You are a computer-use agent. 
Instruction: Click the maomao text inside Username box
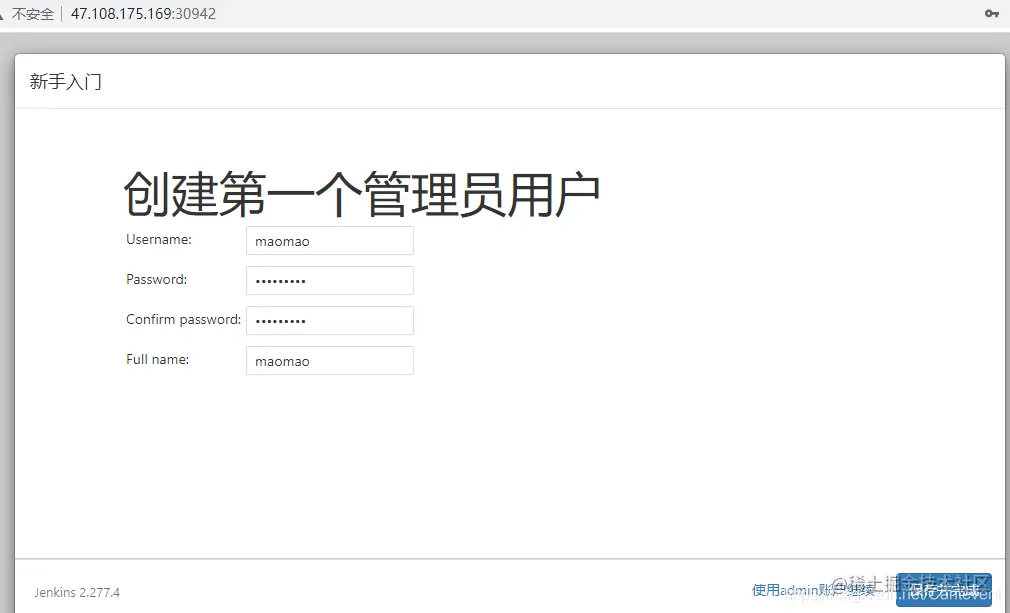point(285,241)
